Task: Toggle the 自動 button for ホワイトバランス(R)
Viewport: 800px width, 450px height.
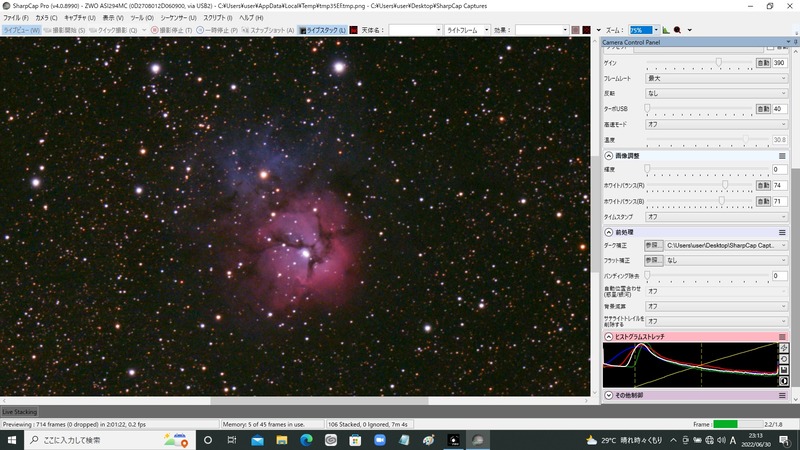Action: pyautogui.click(x=763, y=185)
